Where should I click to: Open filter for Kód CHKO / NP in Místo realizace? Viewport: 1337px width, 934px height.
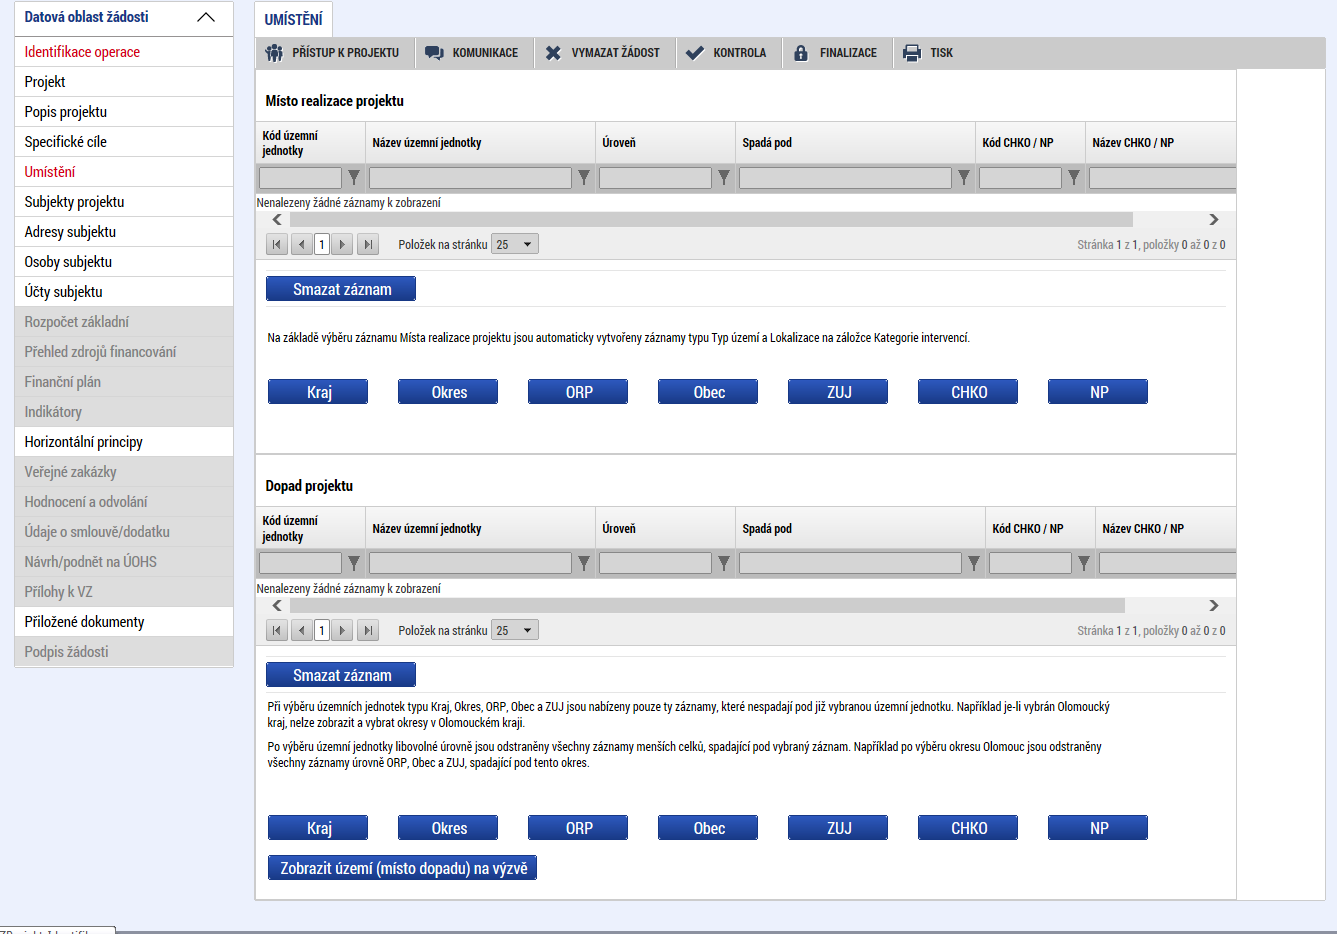click(1074, 178)
